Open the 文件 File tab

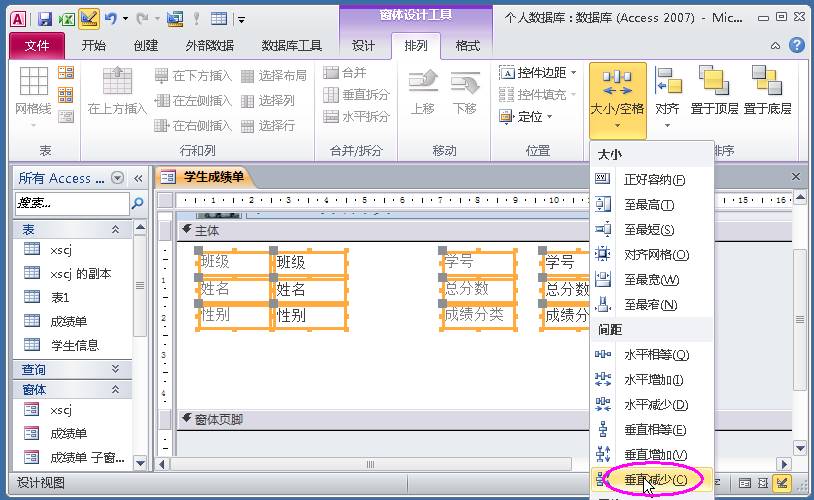point(37,46)
